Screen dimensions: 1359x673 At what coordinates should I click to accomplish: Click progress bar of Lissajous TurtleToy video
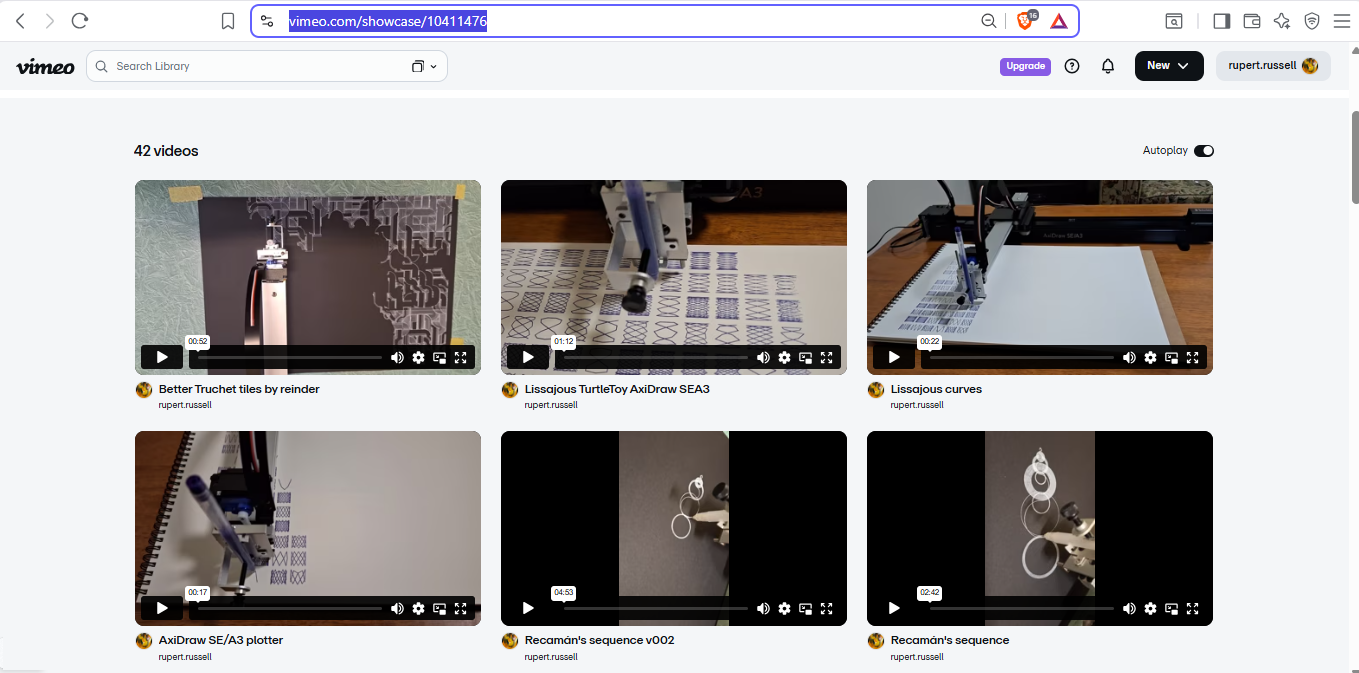point(655,357)
